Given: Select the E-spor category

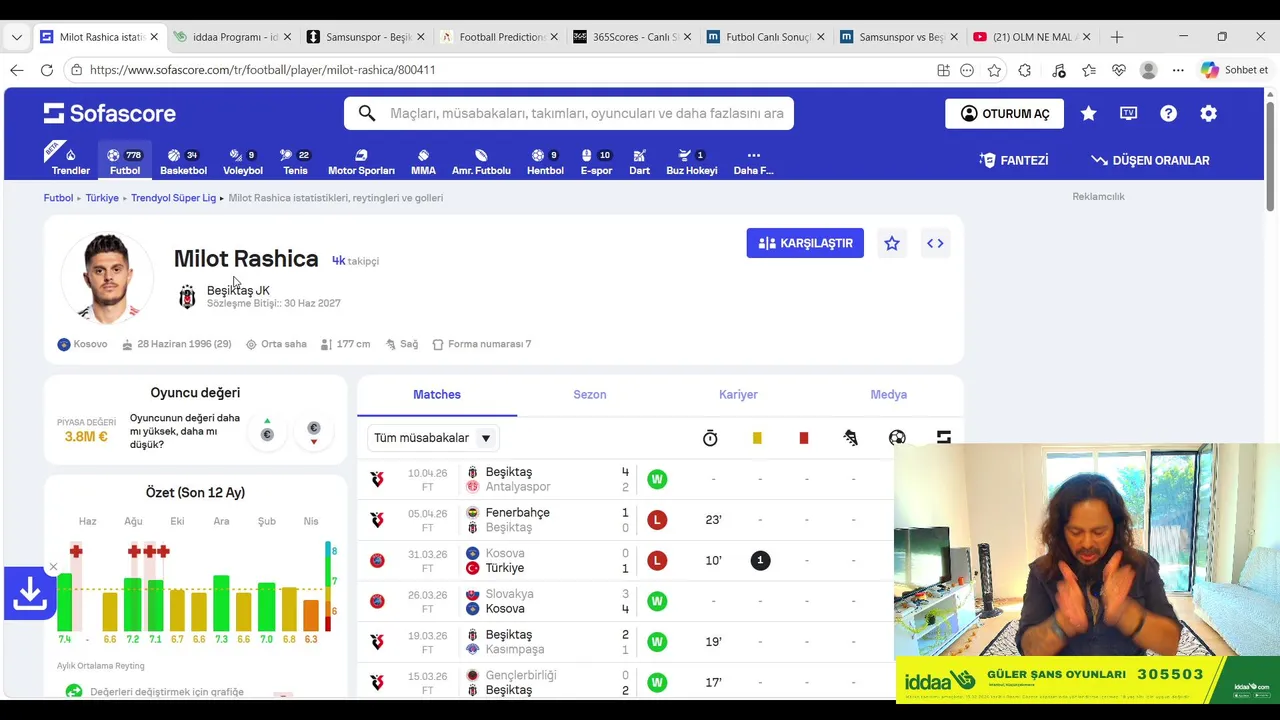Looking at the screenshot, I should 596,162.
